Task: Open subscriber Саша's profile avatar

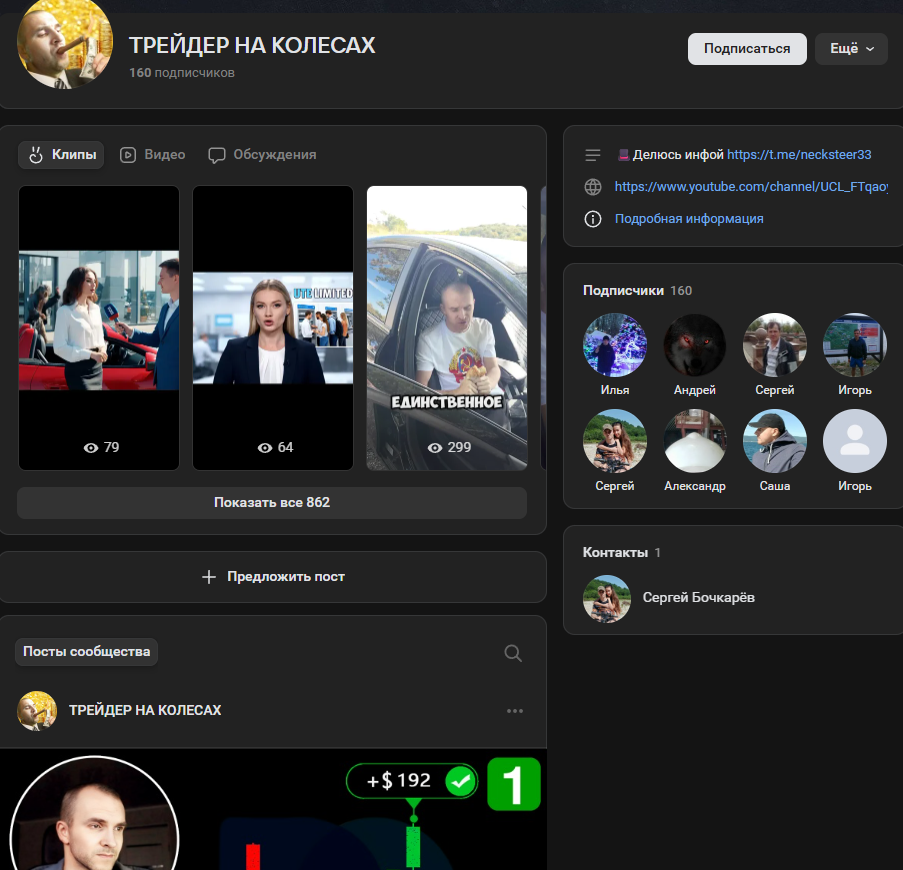Action: pos(774,441)
